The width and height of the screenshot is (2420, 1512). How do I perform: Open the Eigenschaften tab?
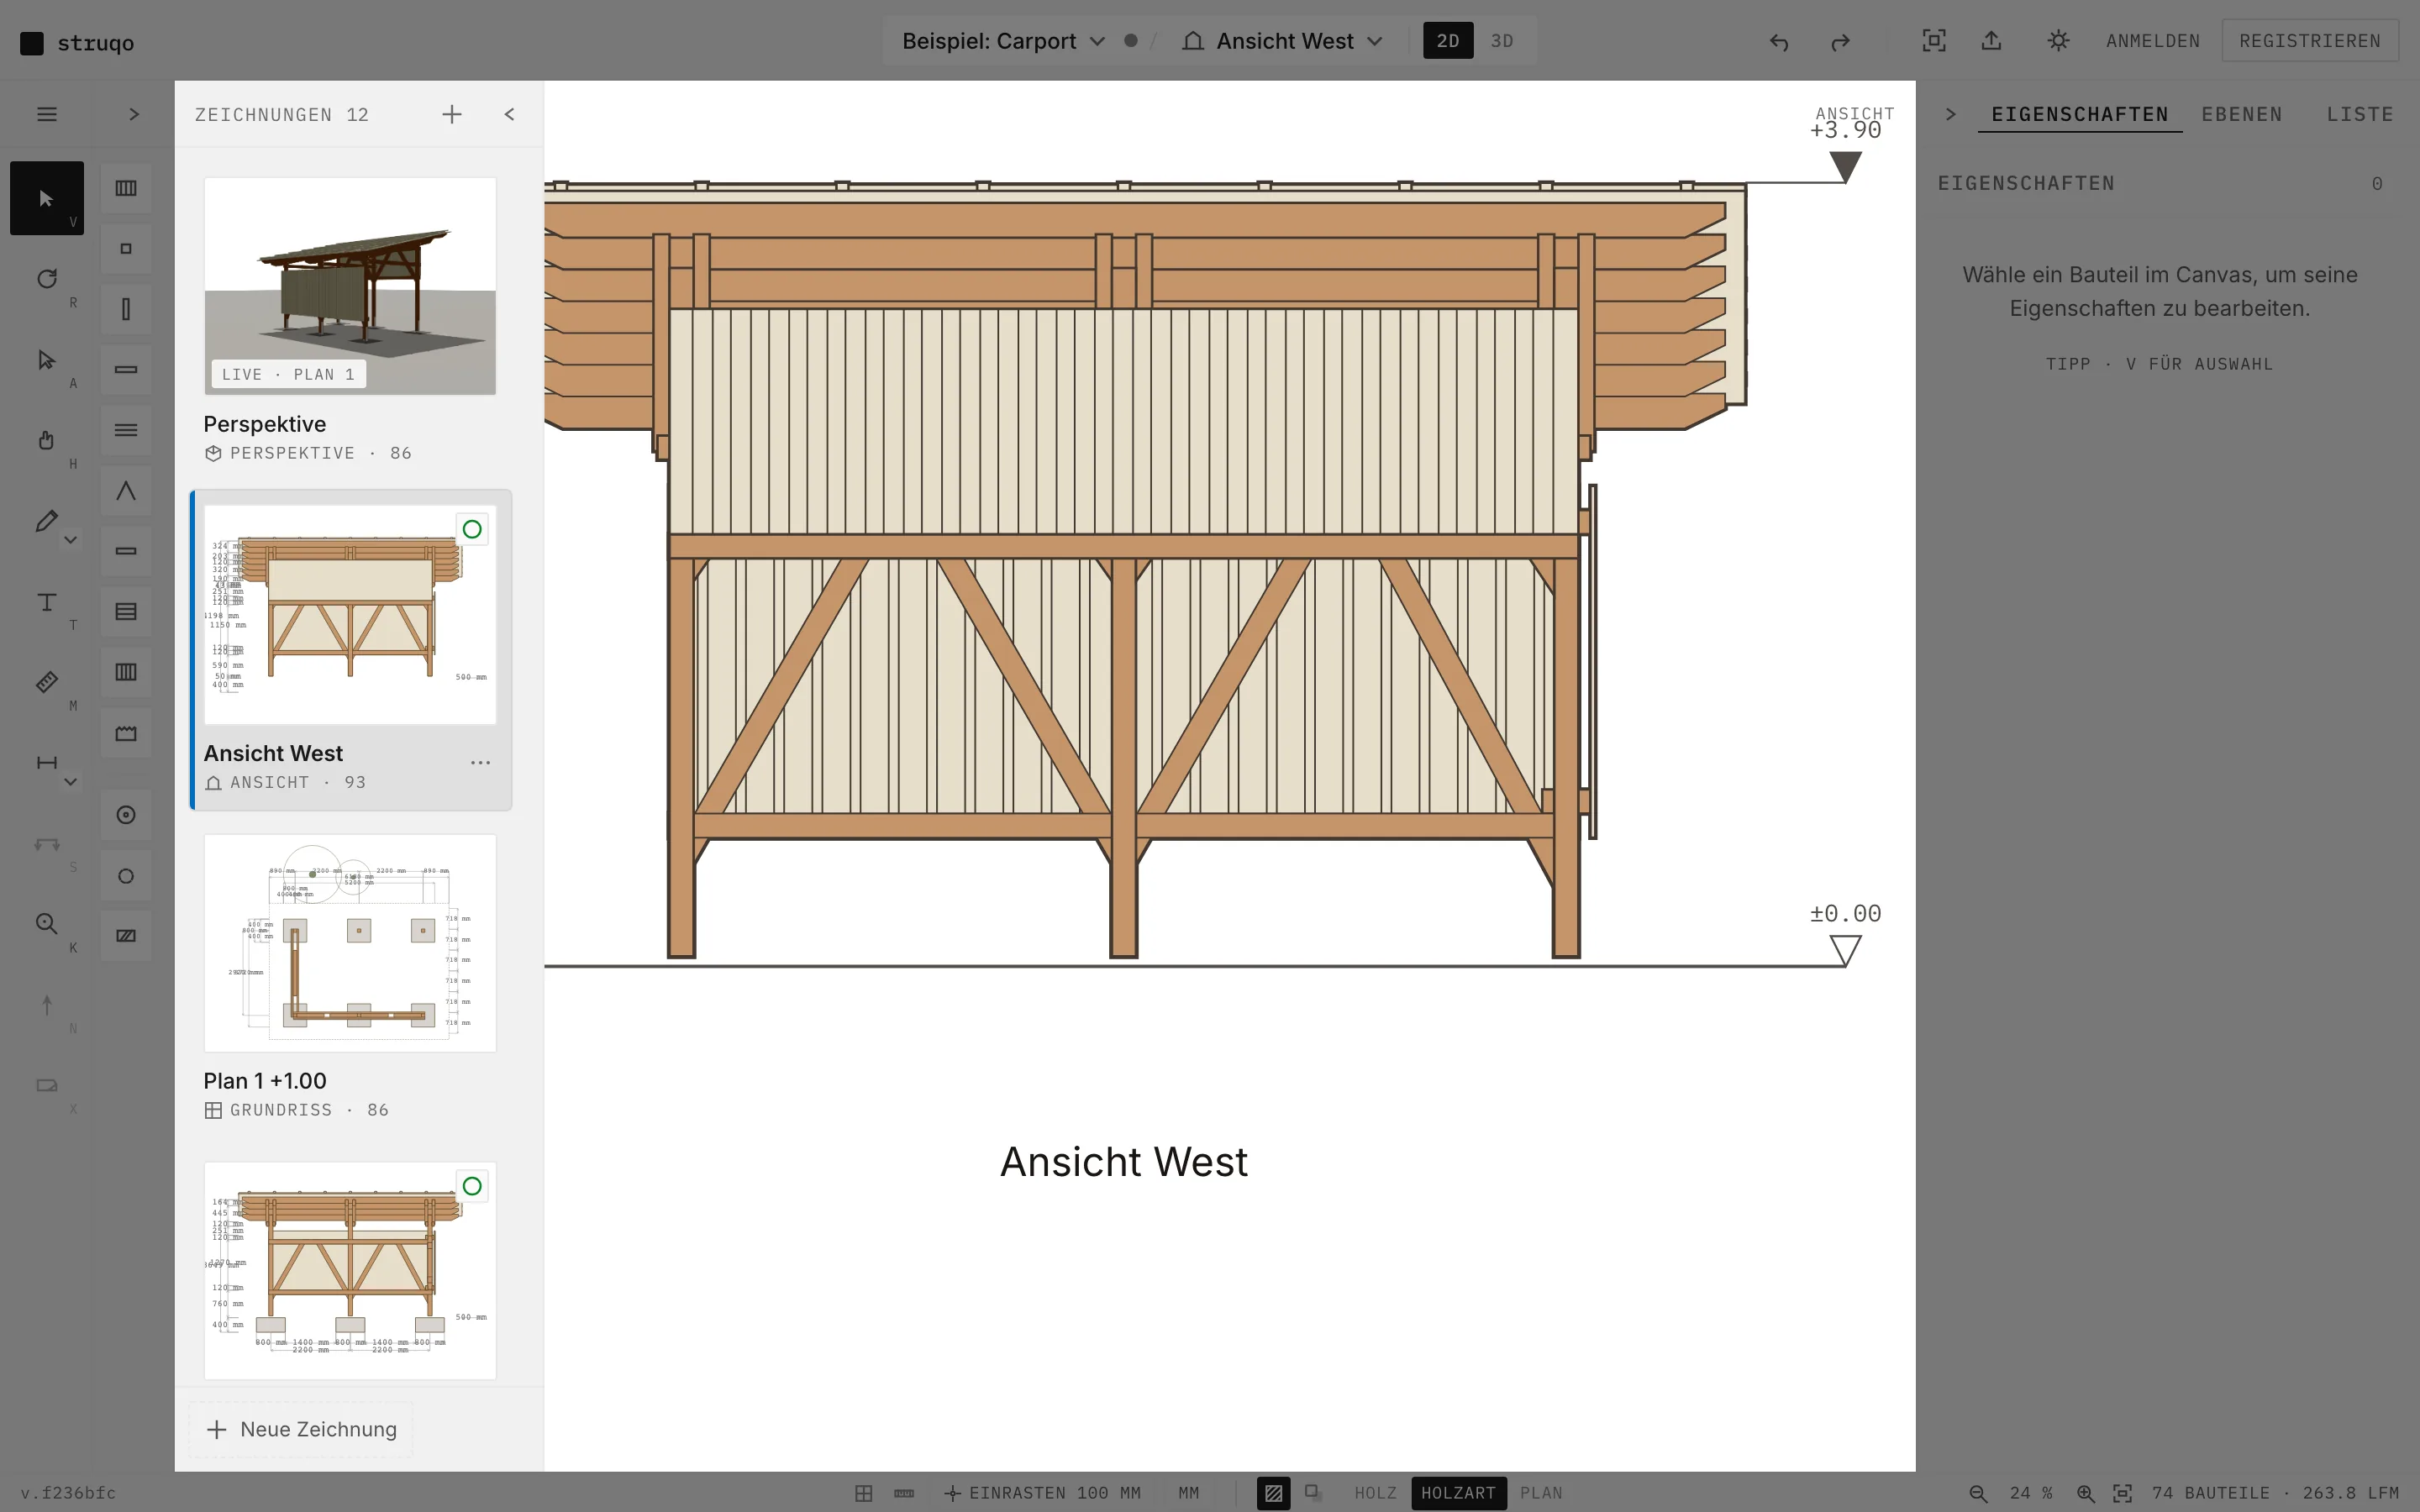pyautogui.click(x=2079, y=114)
